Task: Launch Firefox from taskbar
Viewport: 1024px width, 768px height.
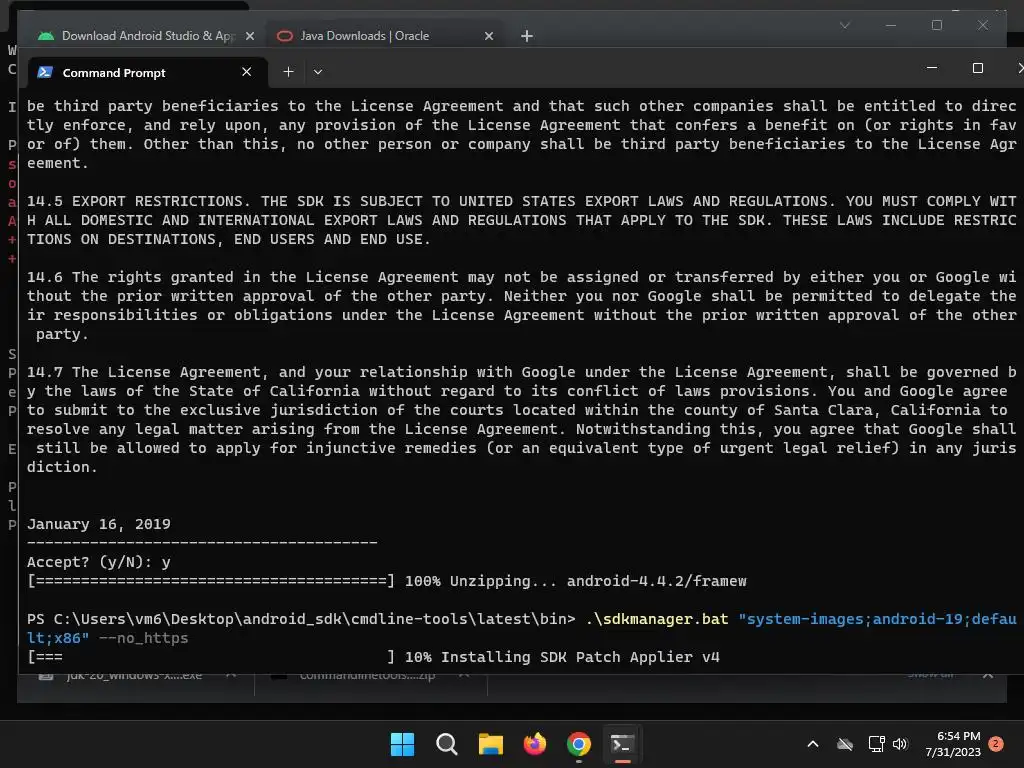Action: (535, 744)
